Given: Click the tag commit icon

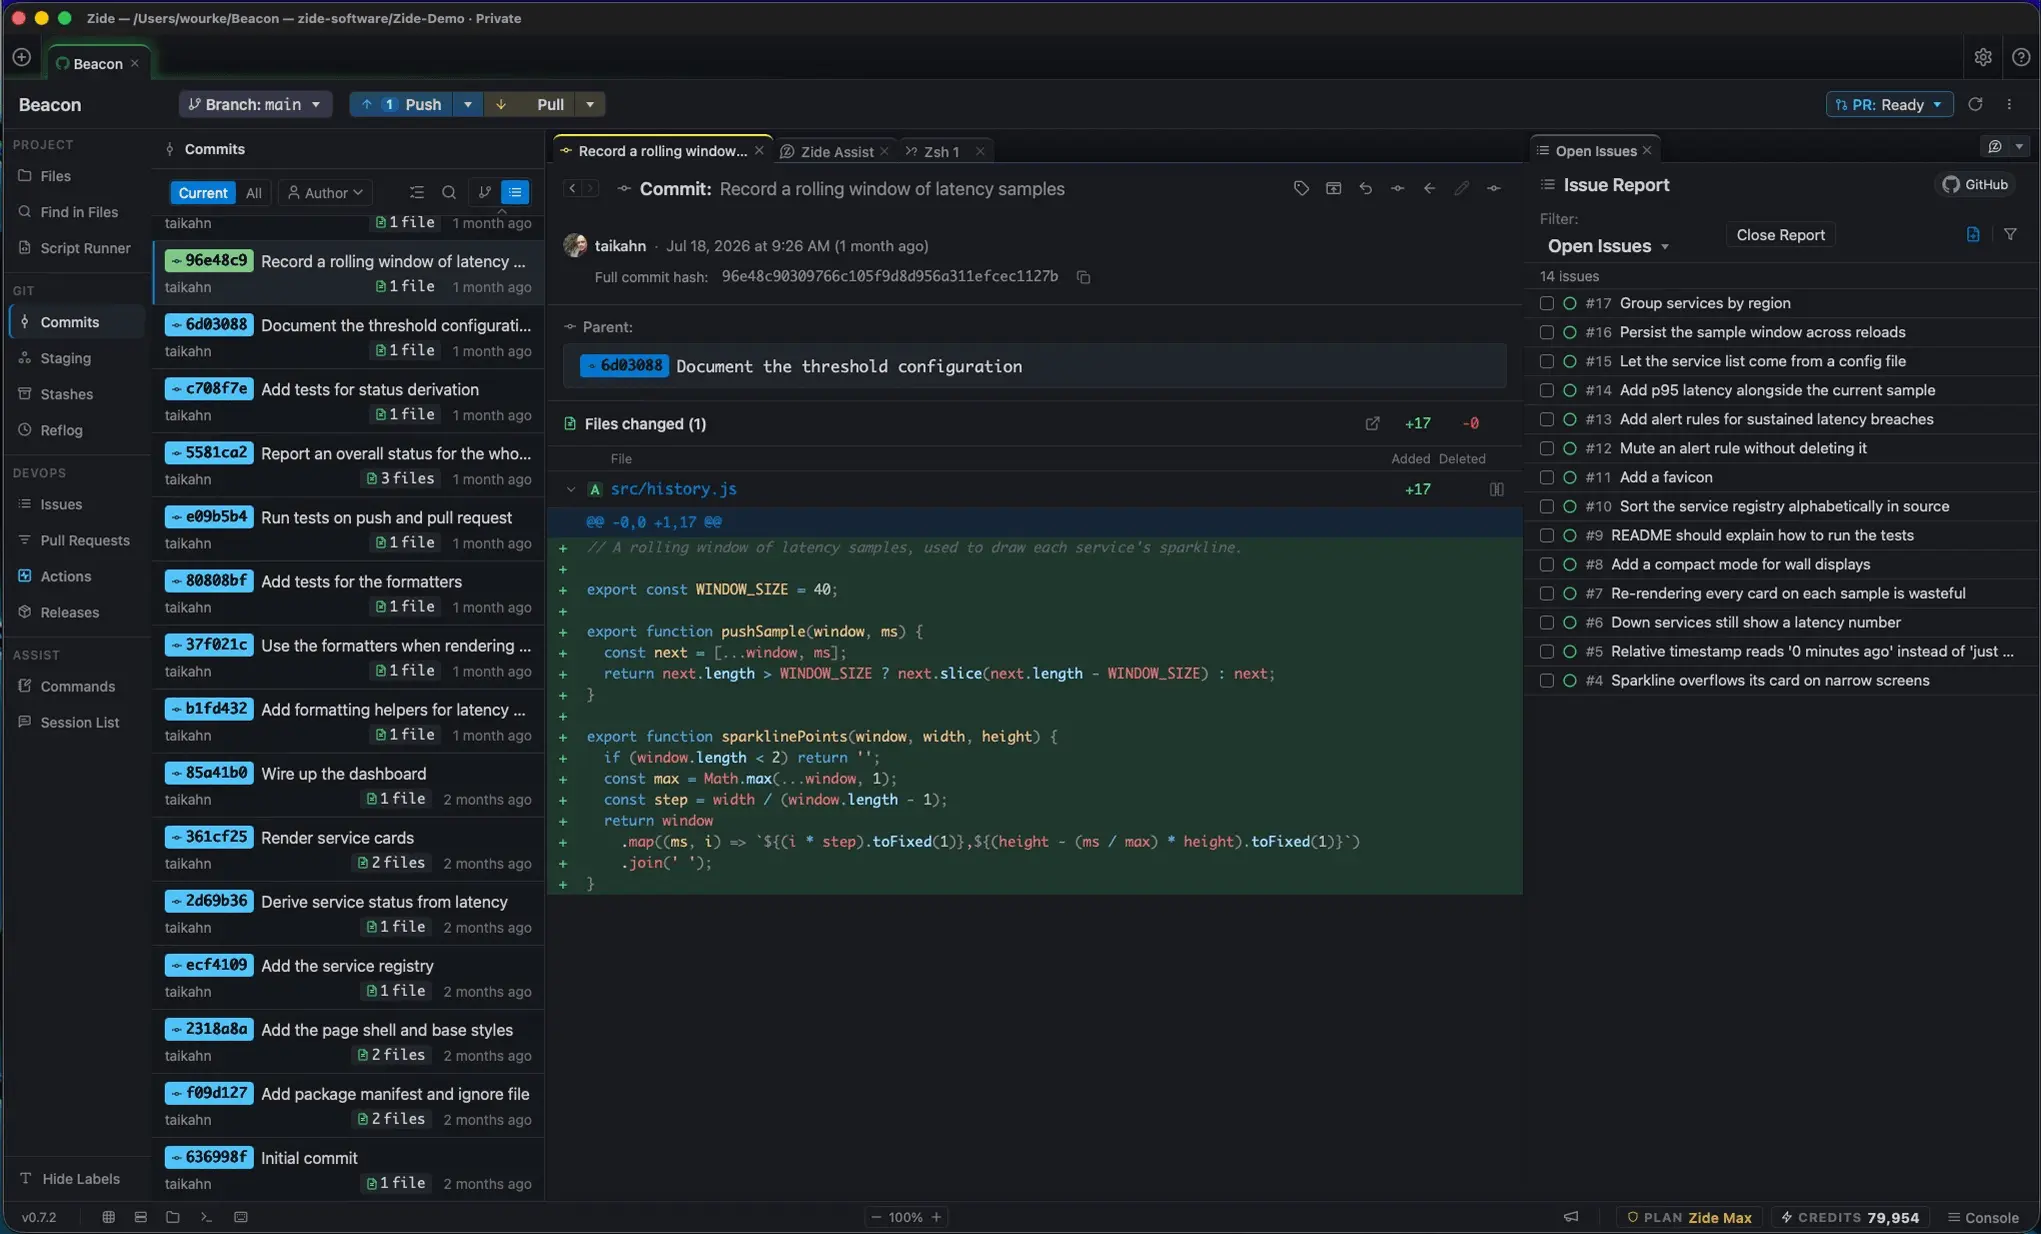Looking at the screenshot, I should point(1301,189).
